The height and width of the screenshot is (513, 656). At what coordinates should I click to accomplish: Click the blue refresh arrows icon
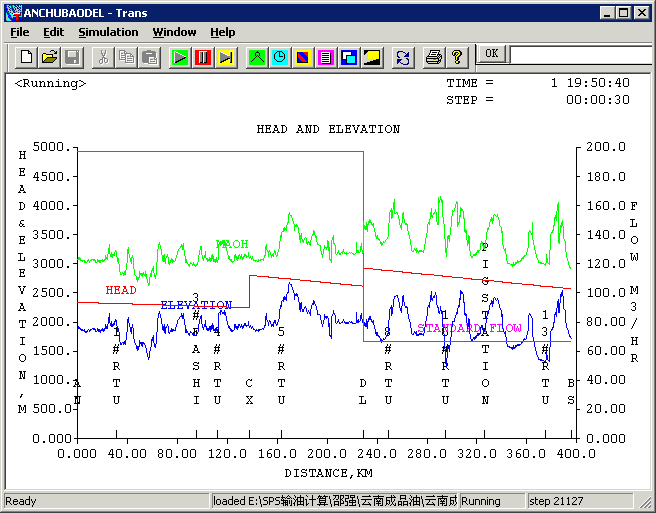[x=403, y=57]
